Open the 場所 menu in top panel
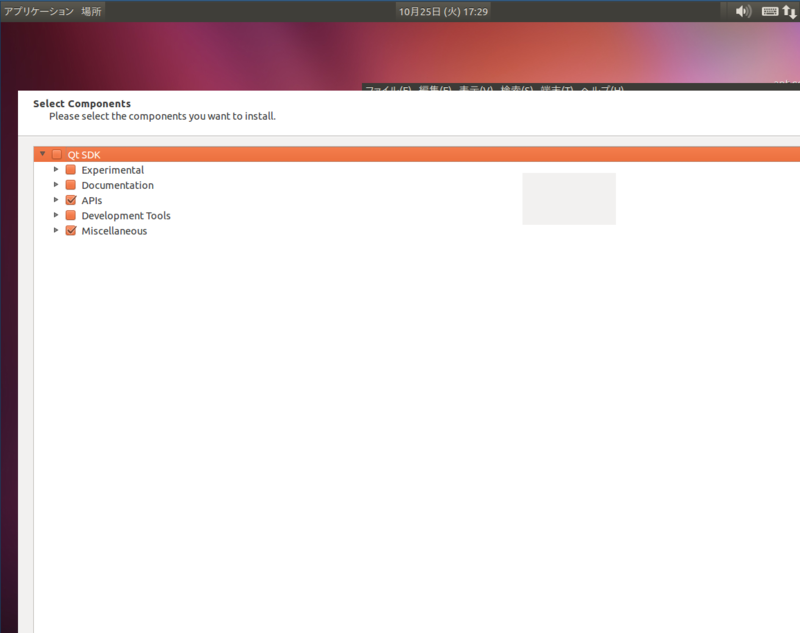 (91, 11)
